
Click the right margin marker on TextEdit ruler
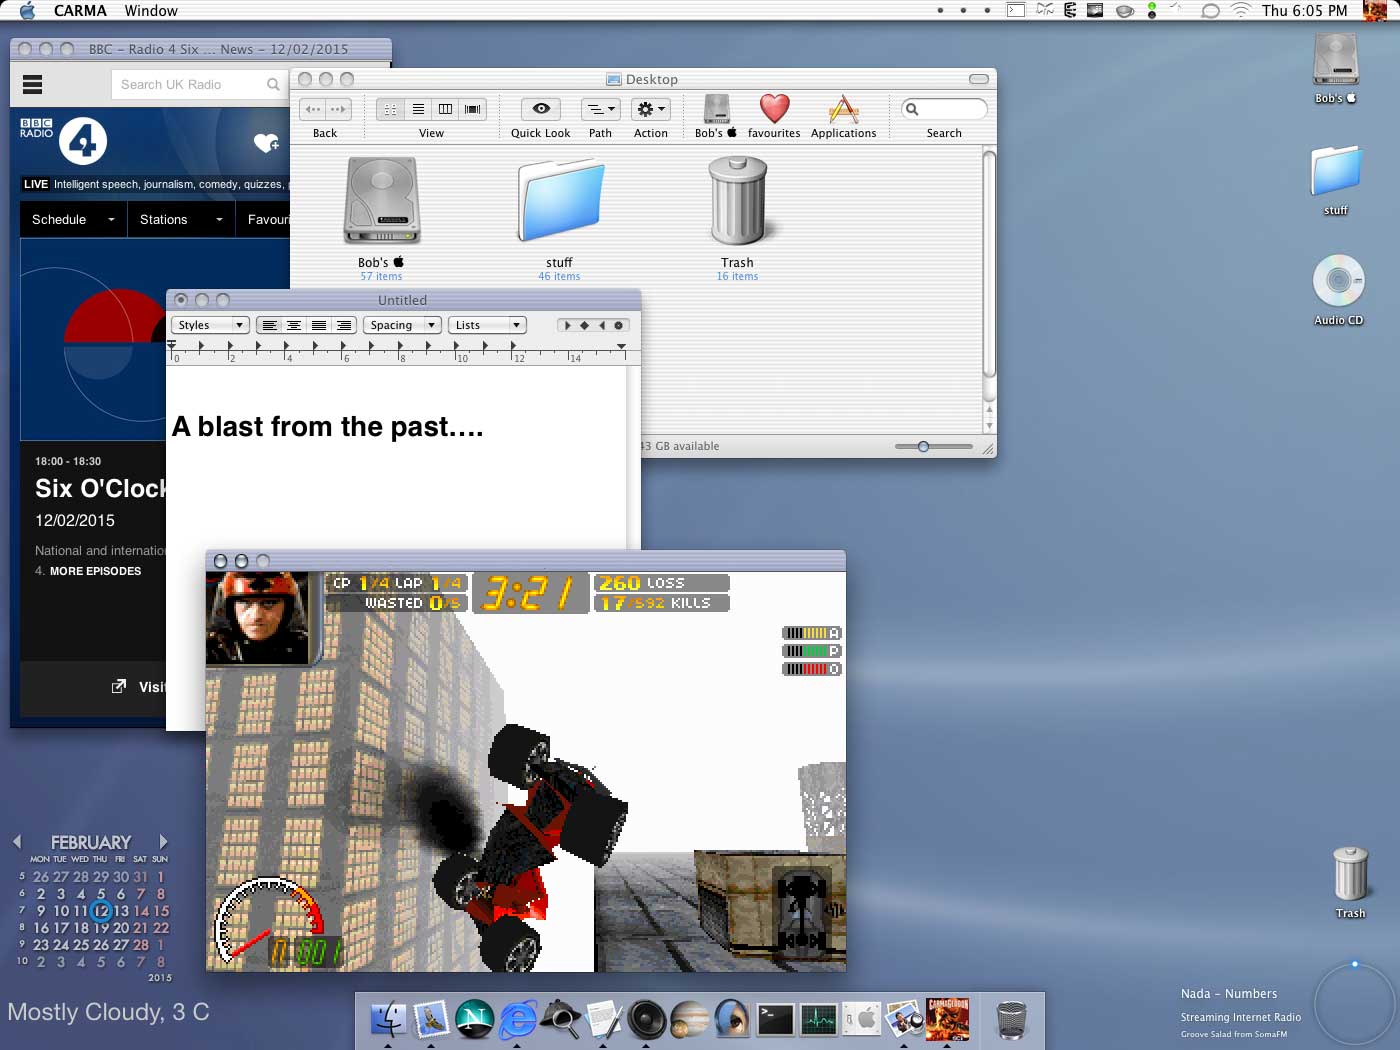(x=621, y=347)
